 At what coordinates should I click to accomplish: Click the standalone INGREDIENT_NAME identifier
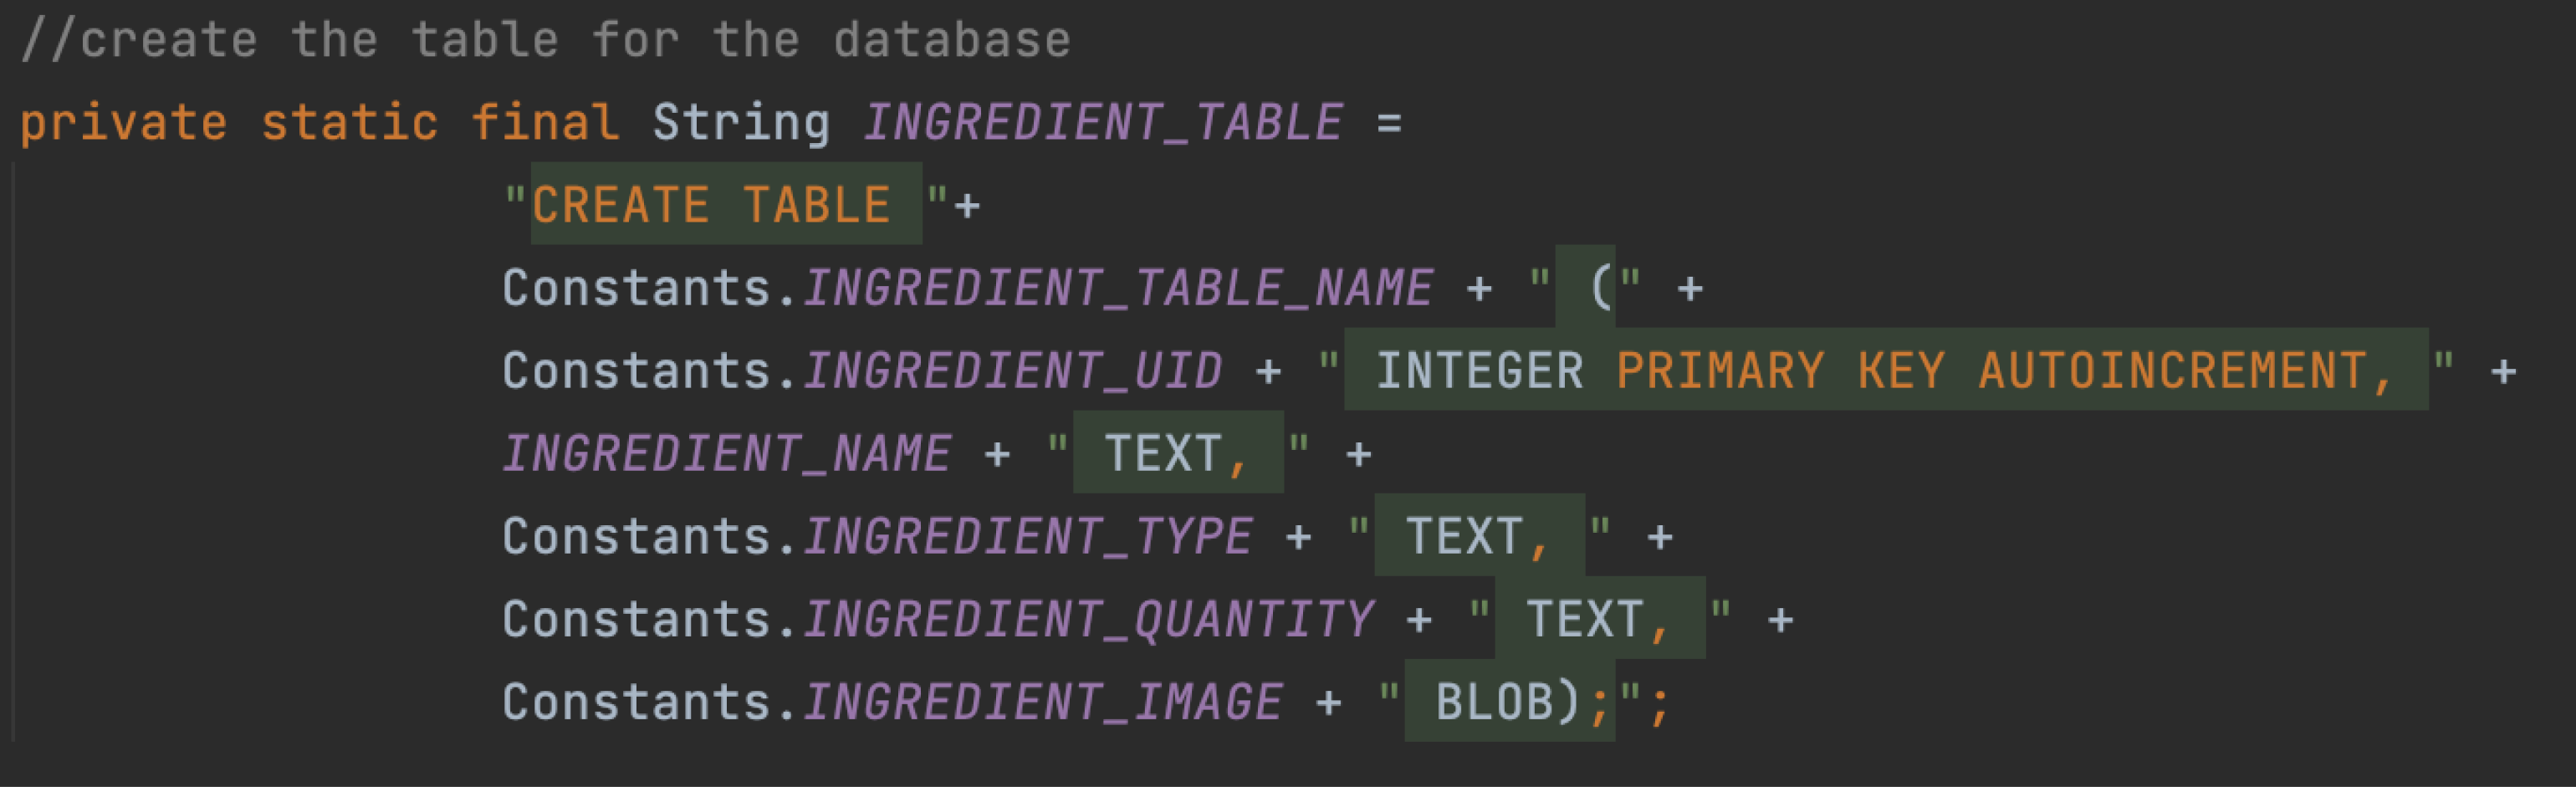pos(726,454)
